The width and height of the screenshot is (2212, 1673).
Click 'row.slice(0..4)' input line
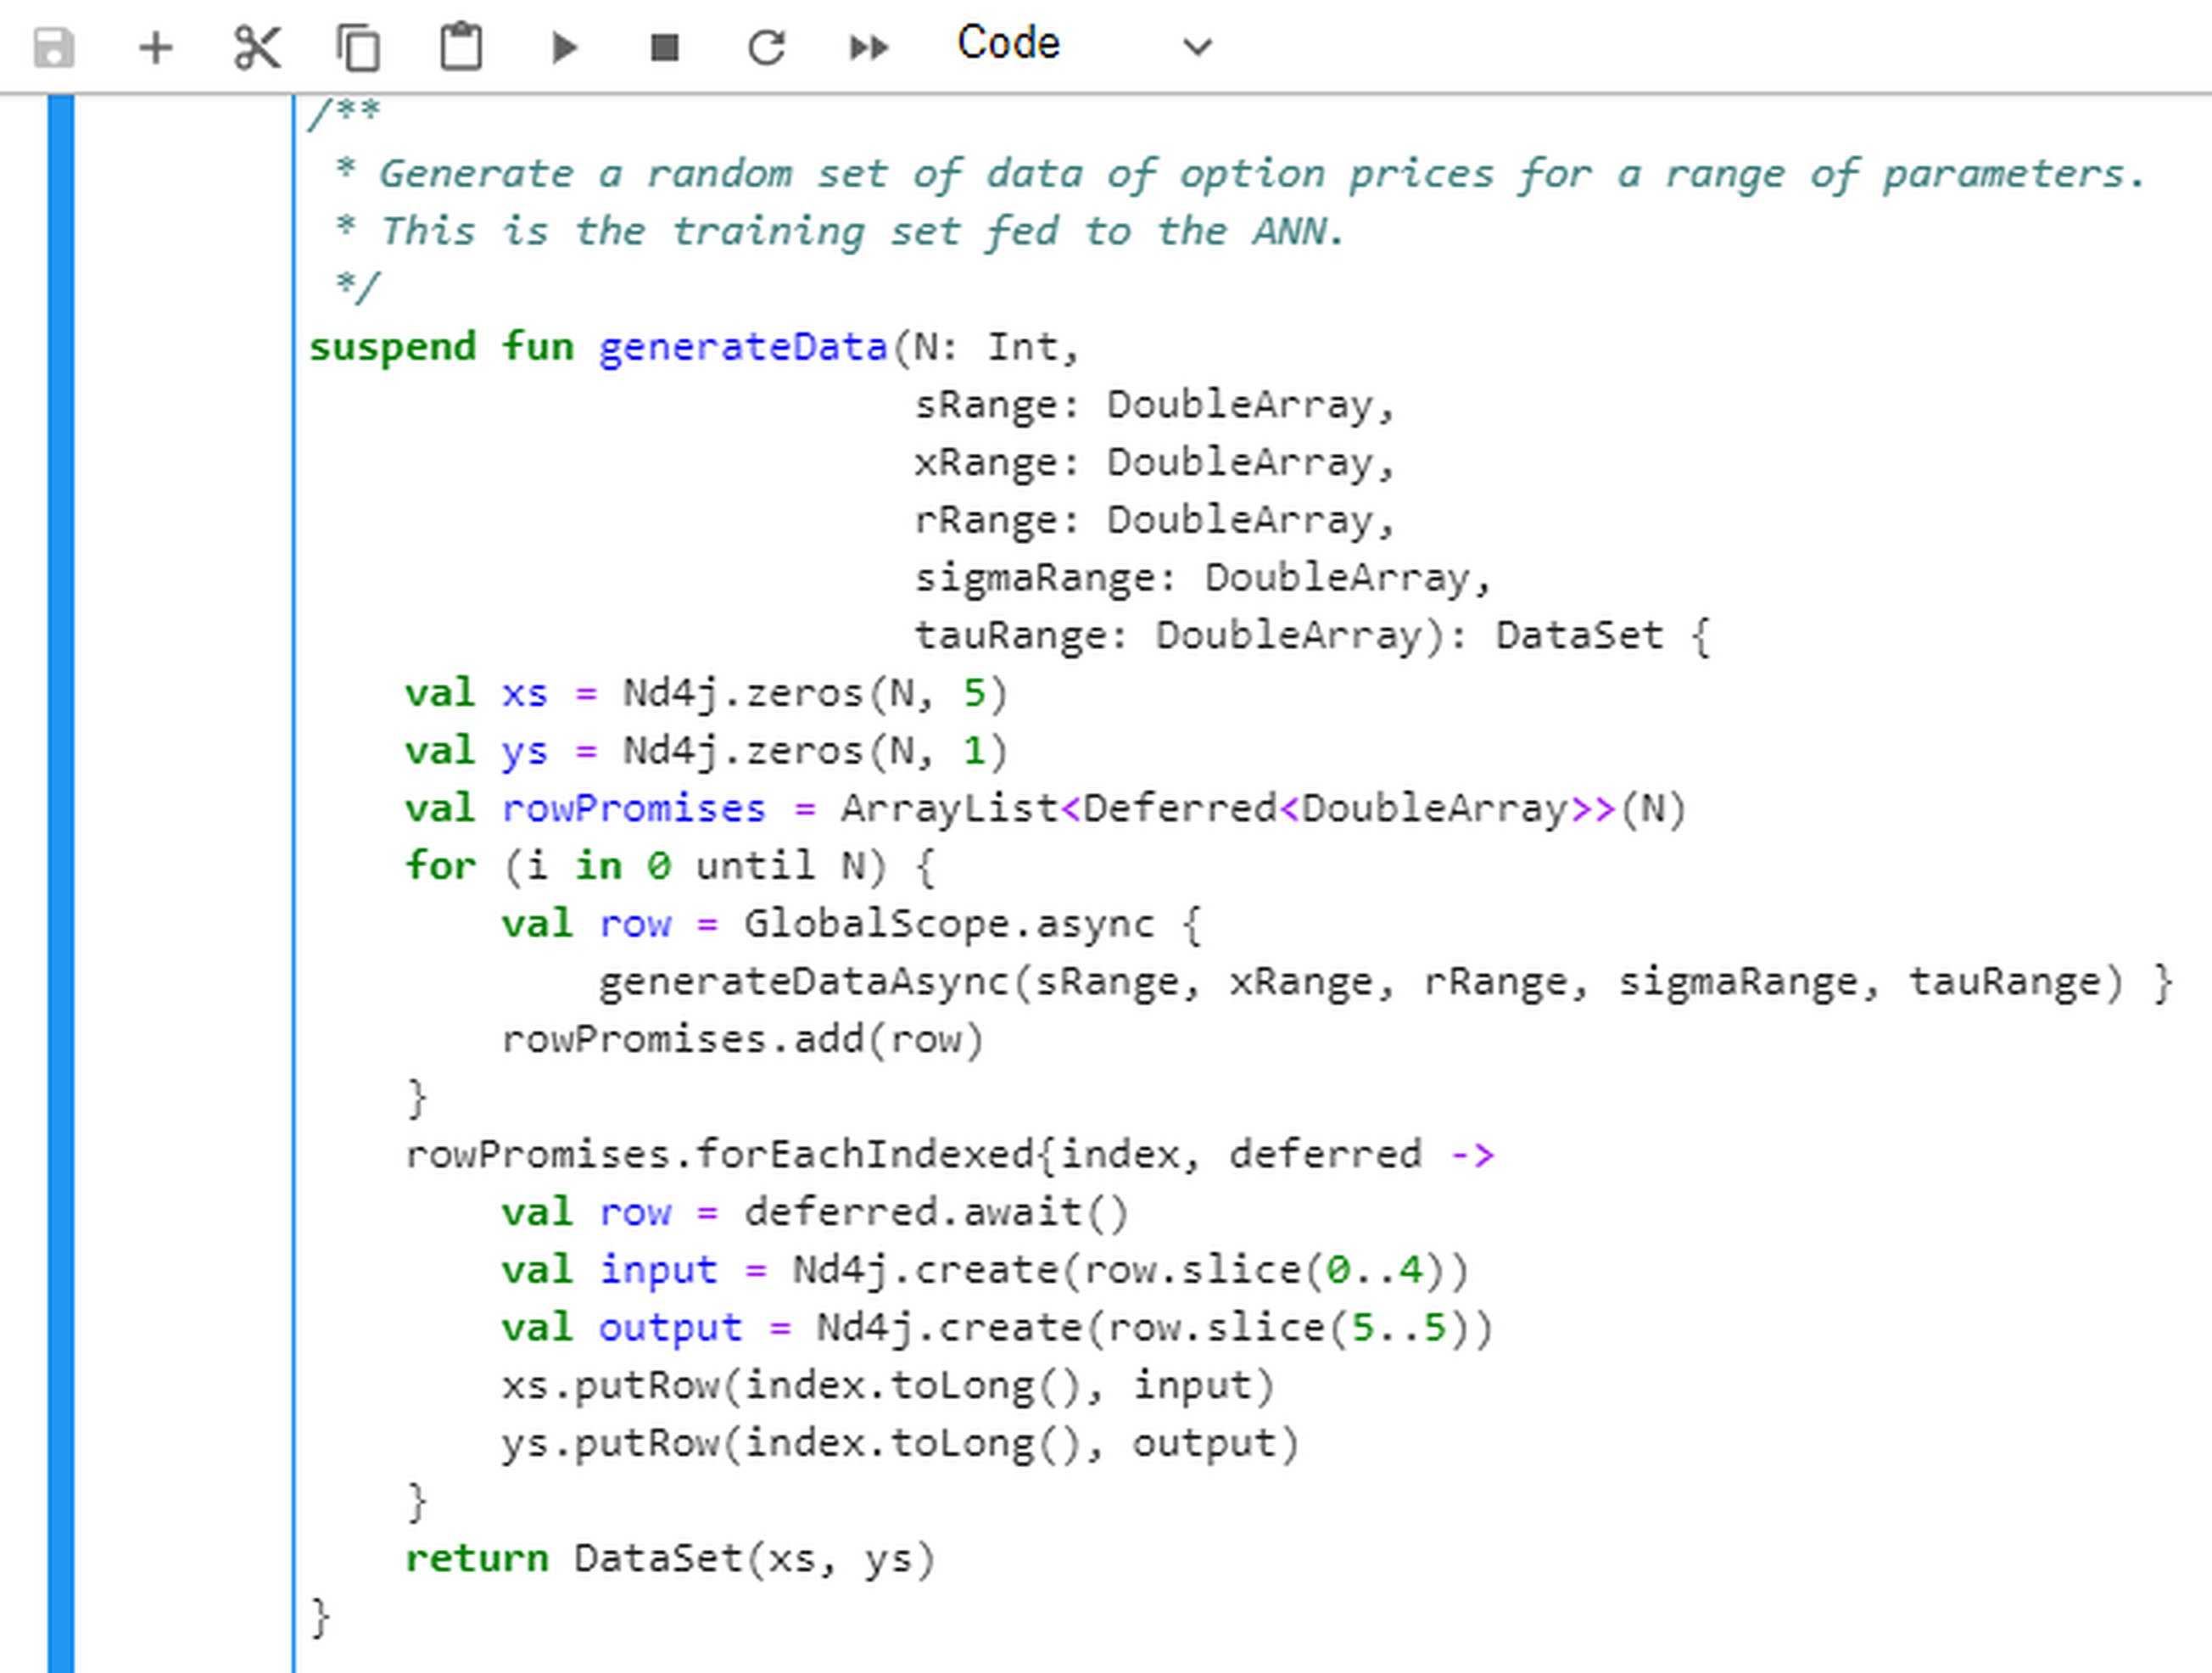(x=986, y=1271)
